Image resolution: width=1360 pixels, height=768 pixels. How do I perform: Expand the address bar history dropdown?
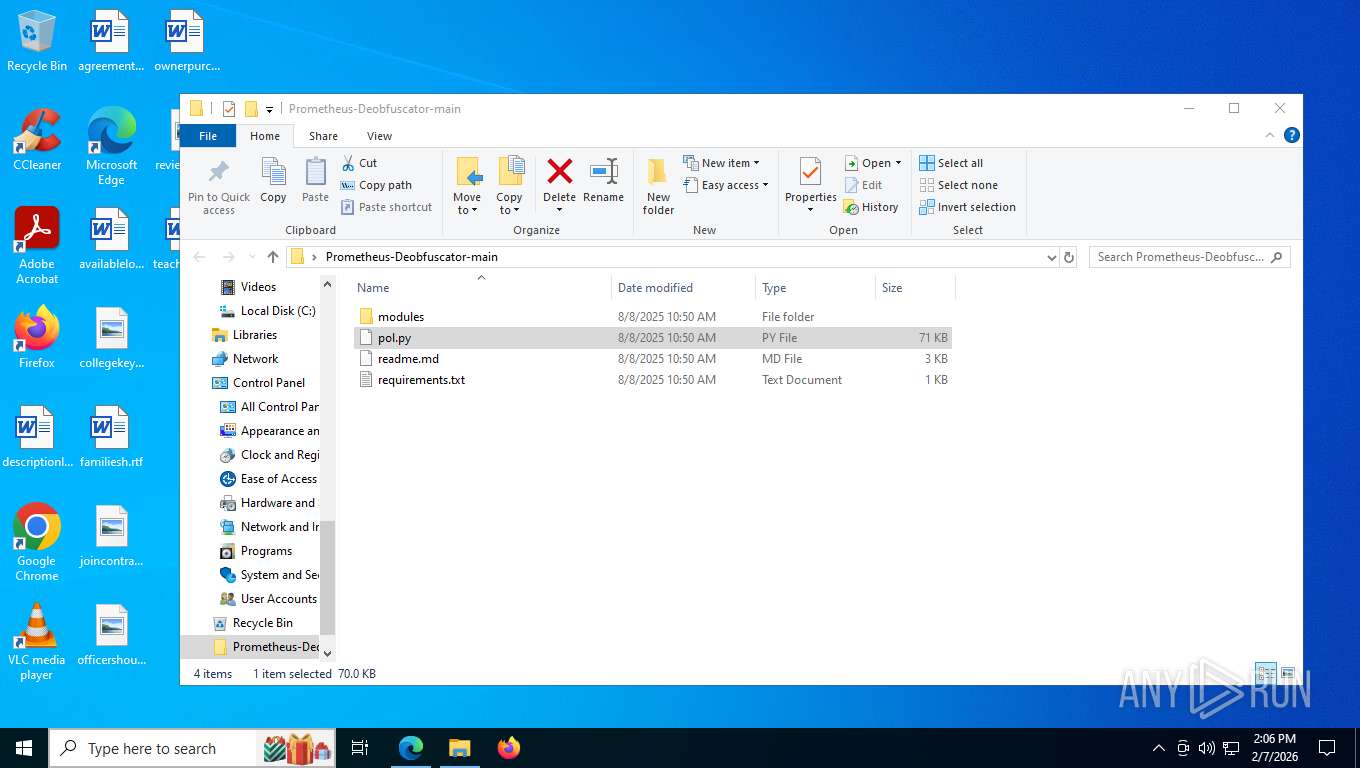(x=1051, y=257)
